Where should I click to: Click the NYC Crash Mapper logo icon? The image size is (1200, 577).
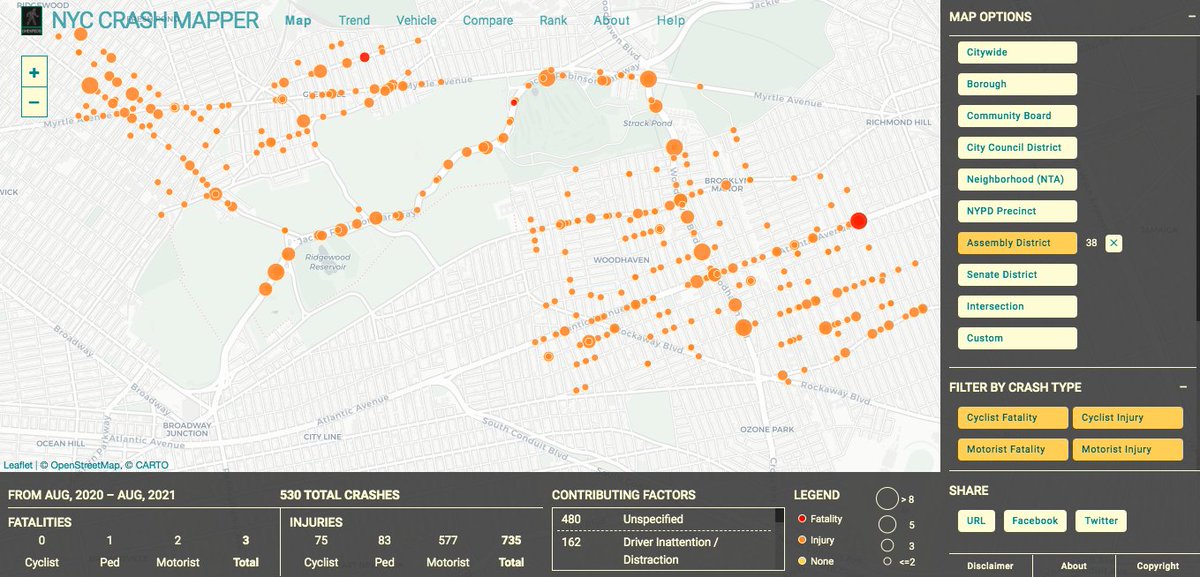(33, 21)
